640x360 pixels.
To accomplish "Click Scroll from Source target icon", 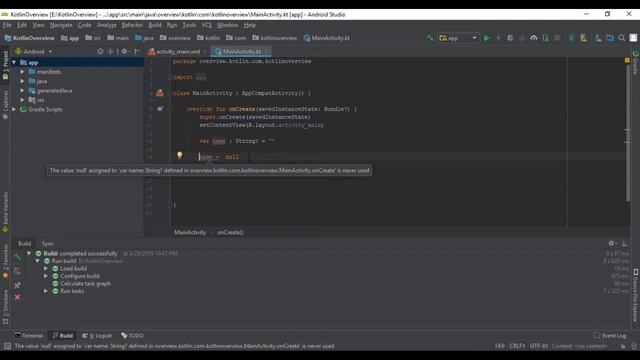I will [100, 51].
